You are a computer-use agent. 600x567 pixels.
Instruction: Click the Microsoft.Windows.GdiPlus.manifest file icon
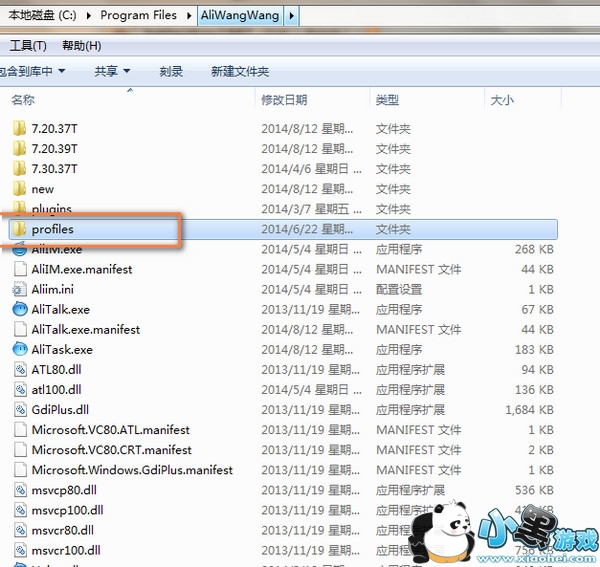[x=20, y=470]
